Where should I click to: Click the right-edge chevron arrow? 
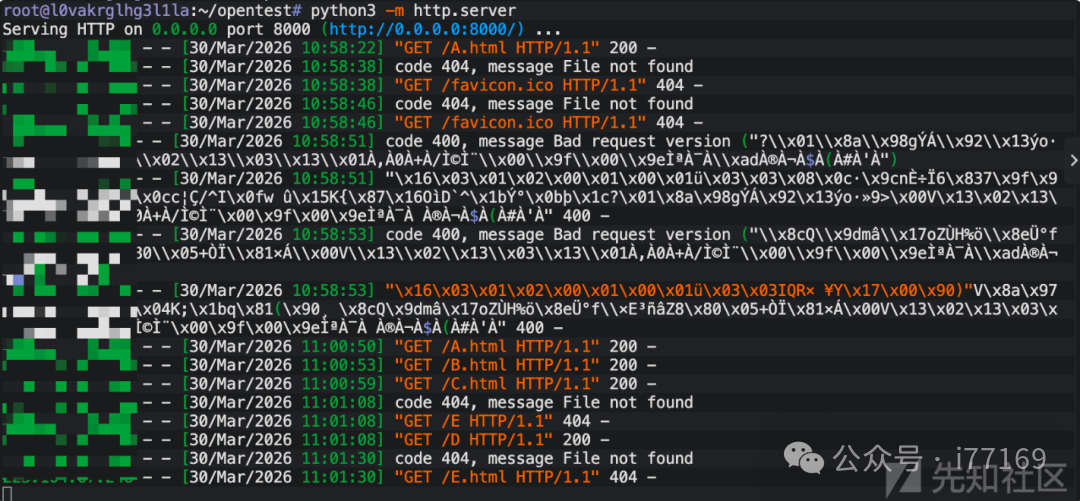tap(1073, 160)
